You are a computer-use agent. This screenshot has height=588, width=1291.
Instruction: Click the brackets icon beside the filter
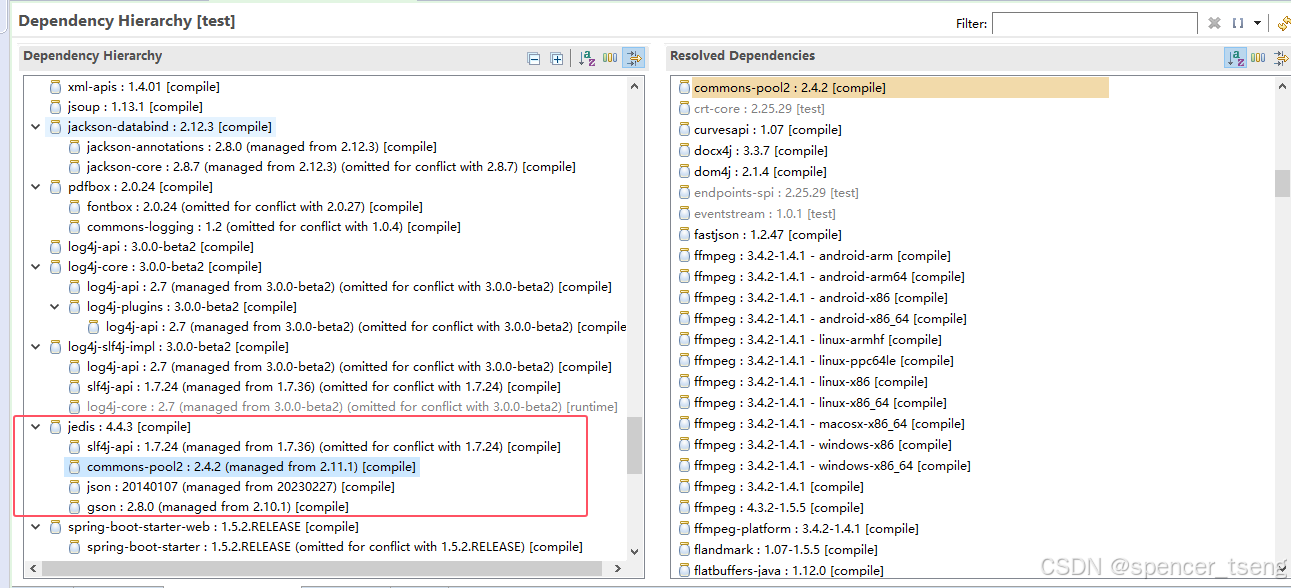click(1238, 23)
